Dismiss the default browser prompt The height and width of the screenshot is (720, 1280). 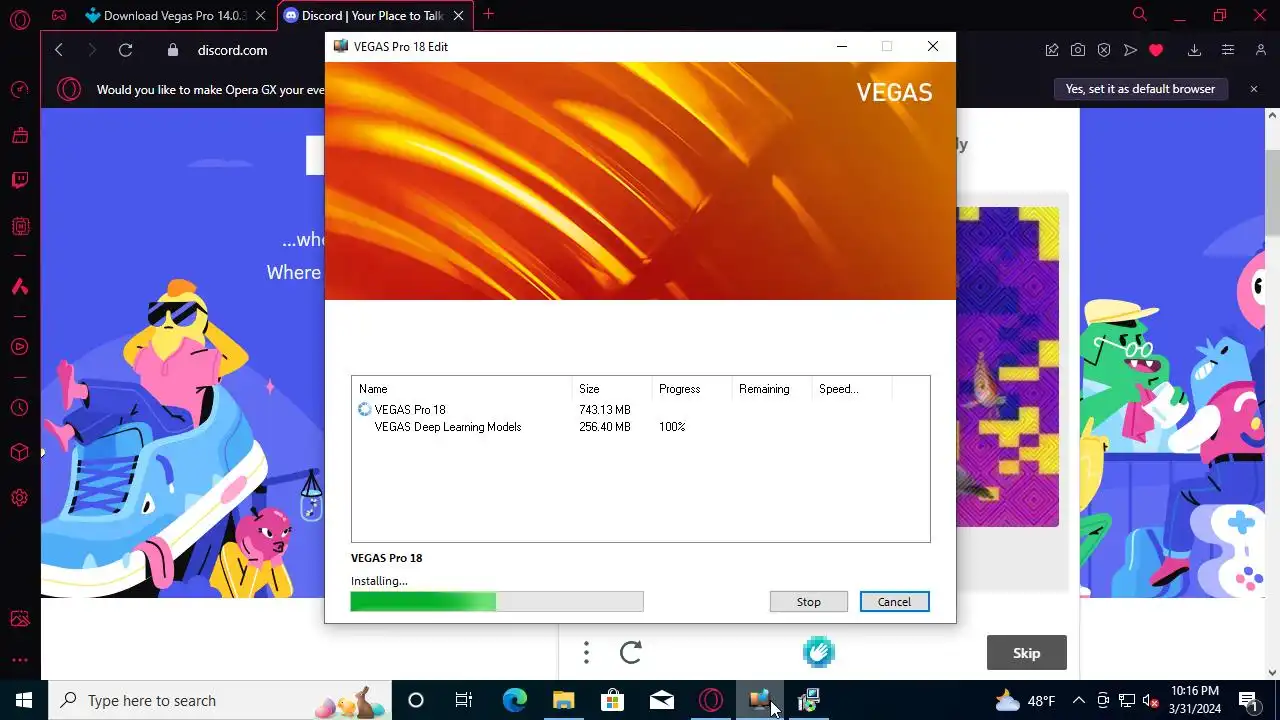point(1254,89)
